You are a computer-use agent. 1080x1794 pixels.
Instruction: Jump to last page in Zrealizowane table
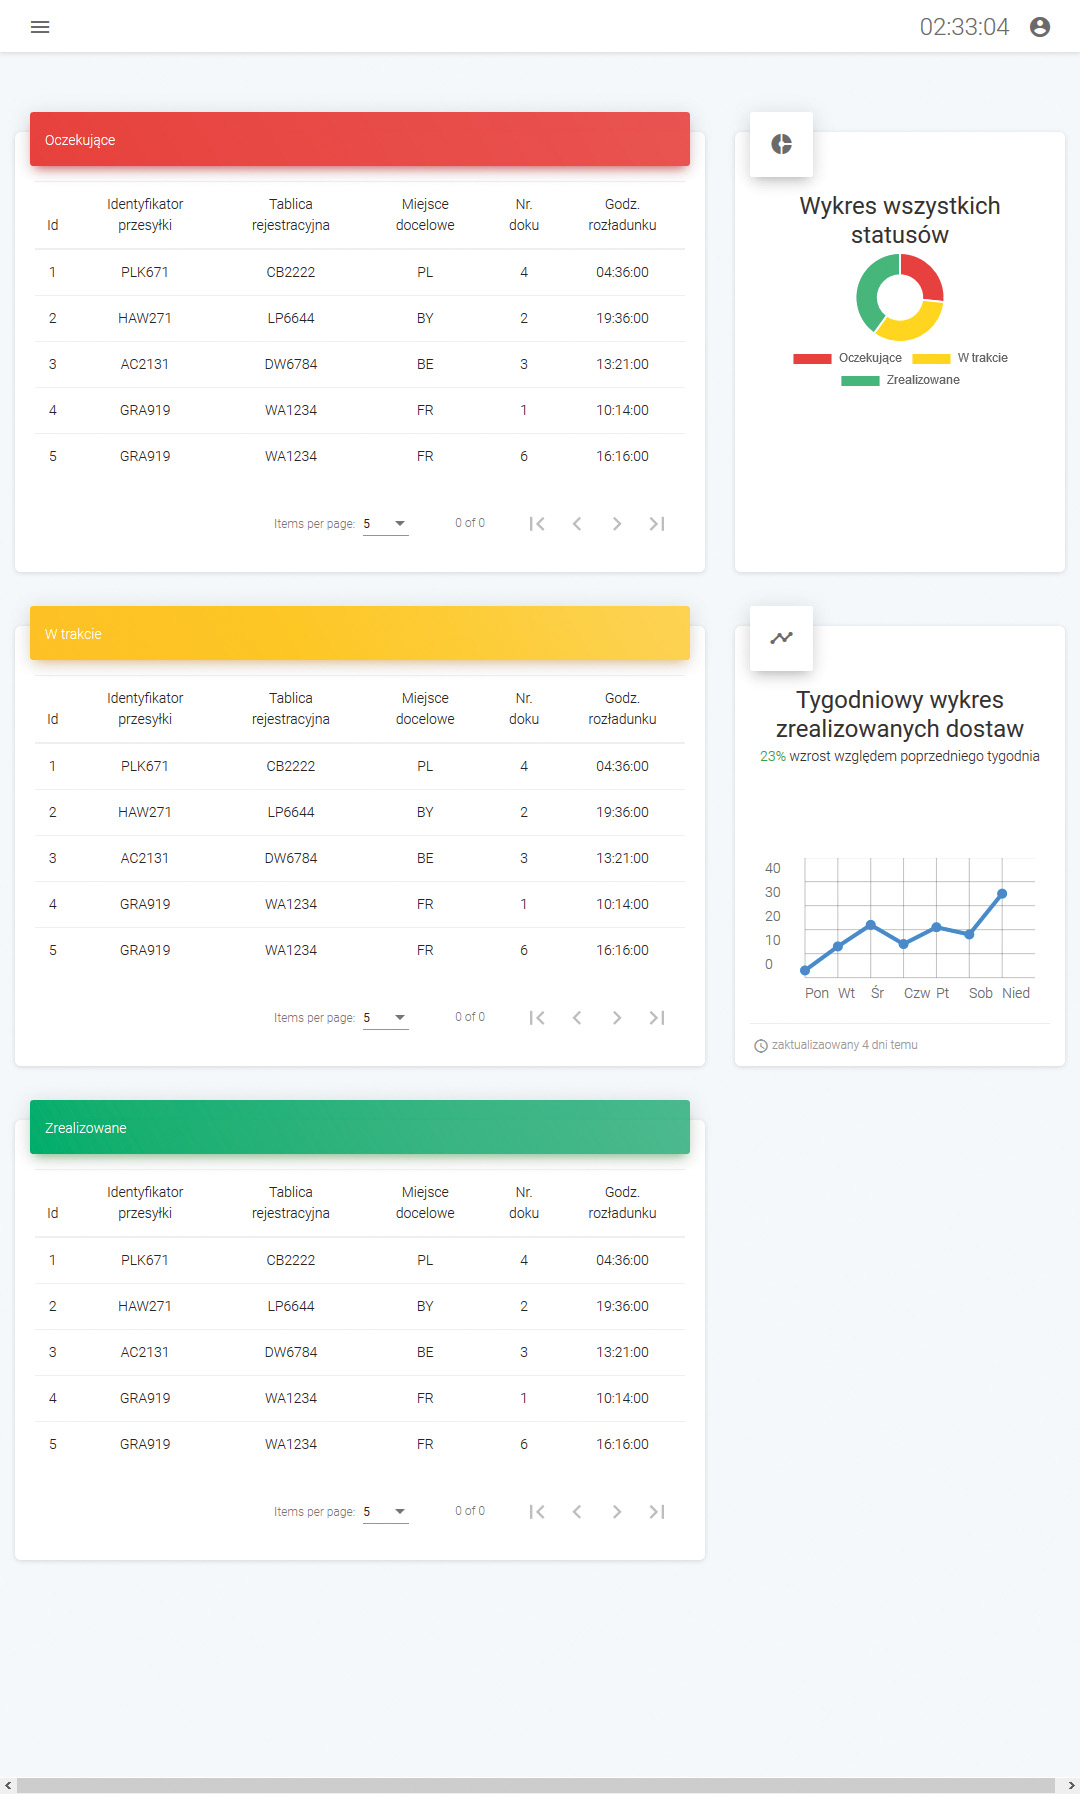pyautogui.click(x=657, y=1512)
